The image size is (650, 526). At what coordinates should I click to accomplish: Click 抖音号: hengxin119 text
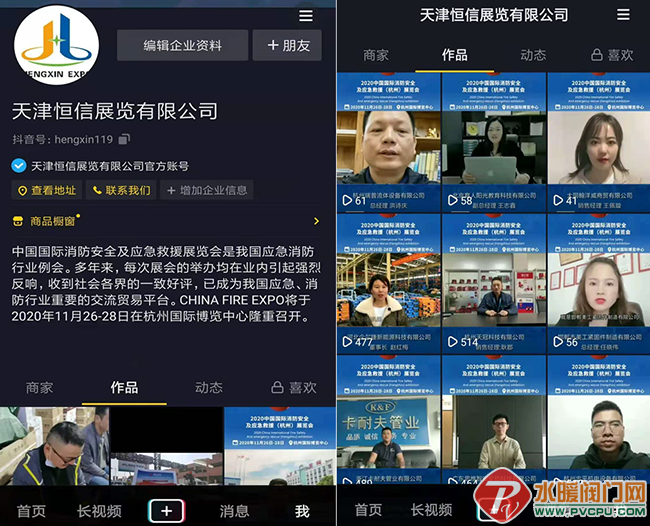[x=62, y=139]
